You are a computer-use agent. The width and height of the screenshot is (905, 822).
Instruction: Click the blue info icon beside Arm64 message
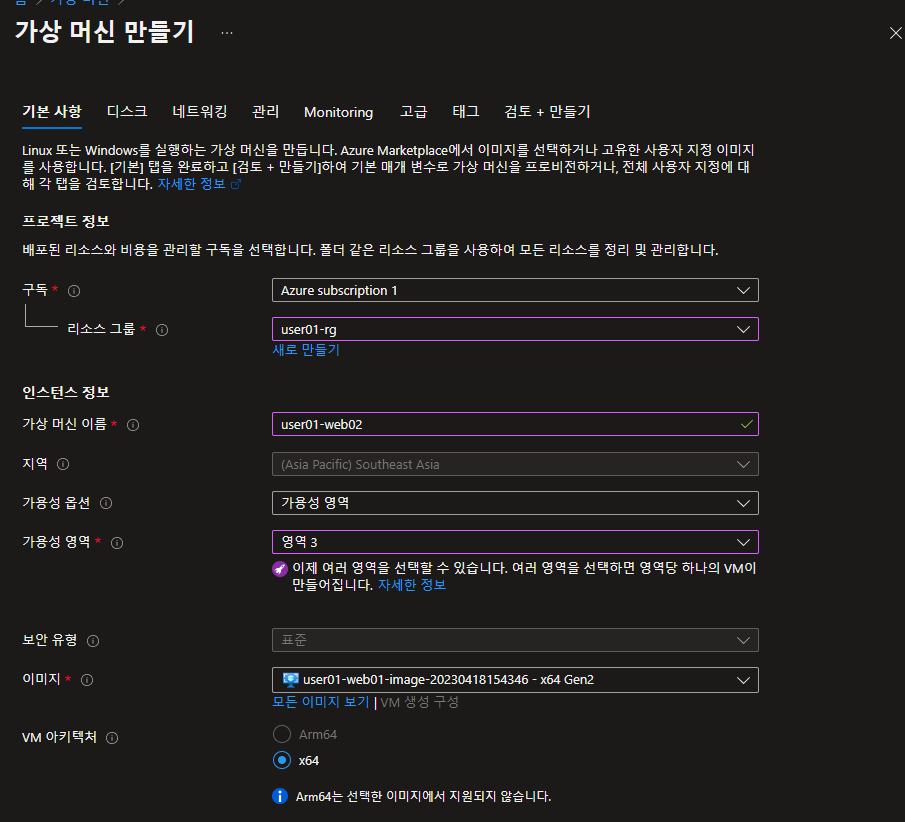coord(280,796)
